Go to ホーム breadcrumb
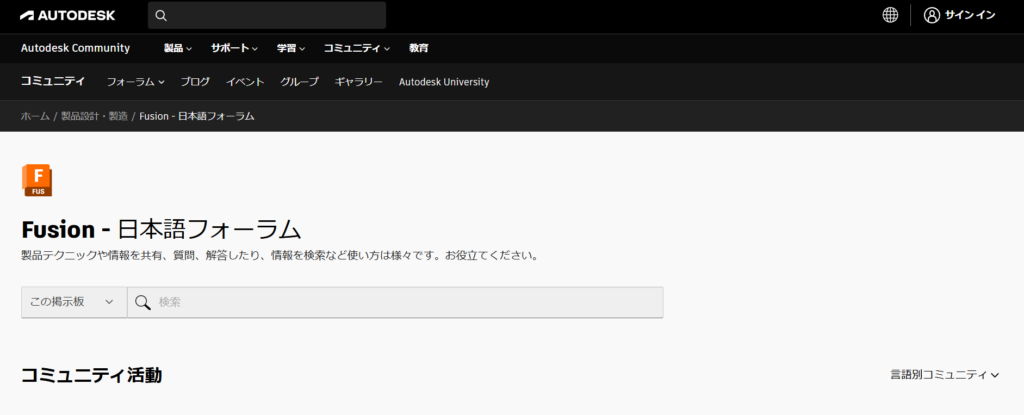Image resolution: width=1024 pixels, height=415 pixels. click(x=35, y=116)
